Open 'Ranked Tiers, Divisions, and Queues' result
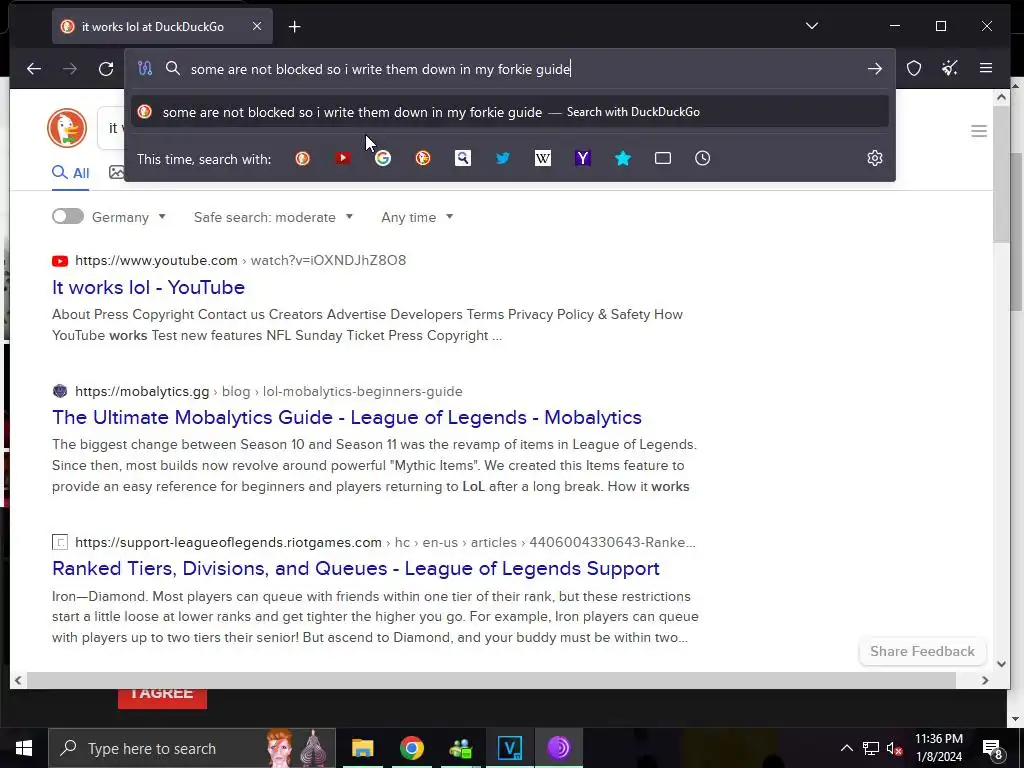Viewport: 1024px width, 768px height. click(356, 568)
